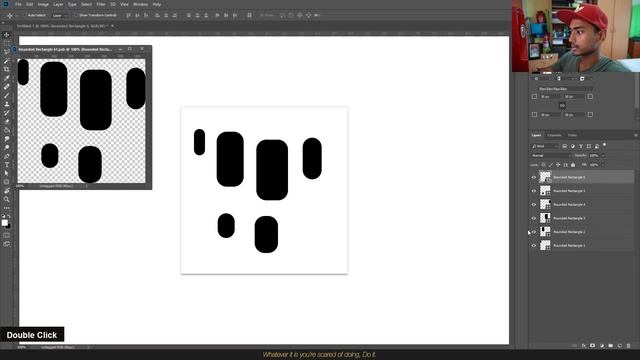The width and height of the screenshot is (640, 360).
Task: Select Rounded Rectangle 1 layer name
Action: pos(569,246)
